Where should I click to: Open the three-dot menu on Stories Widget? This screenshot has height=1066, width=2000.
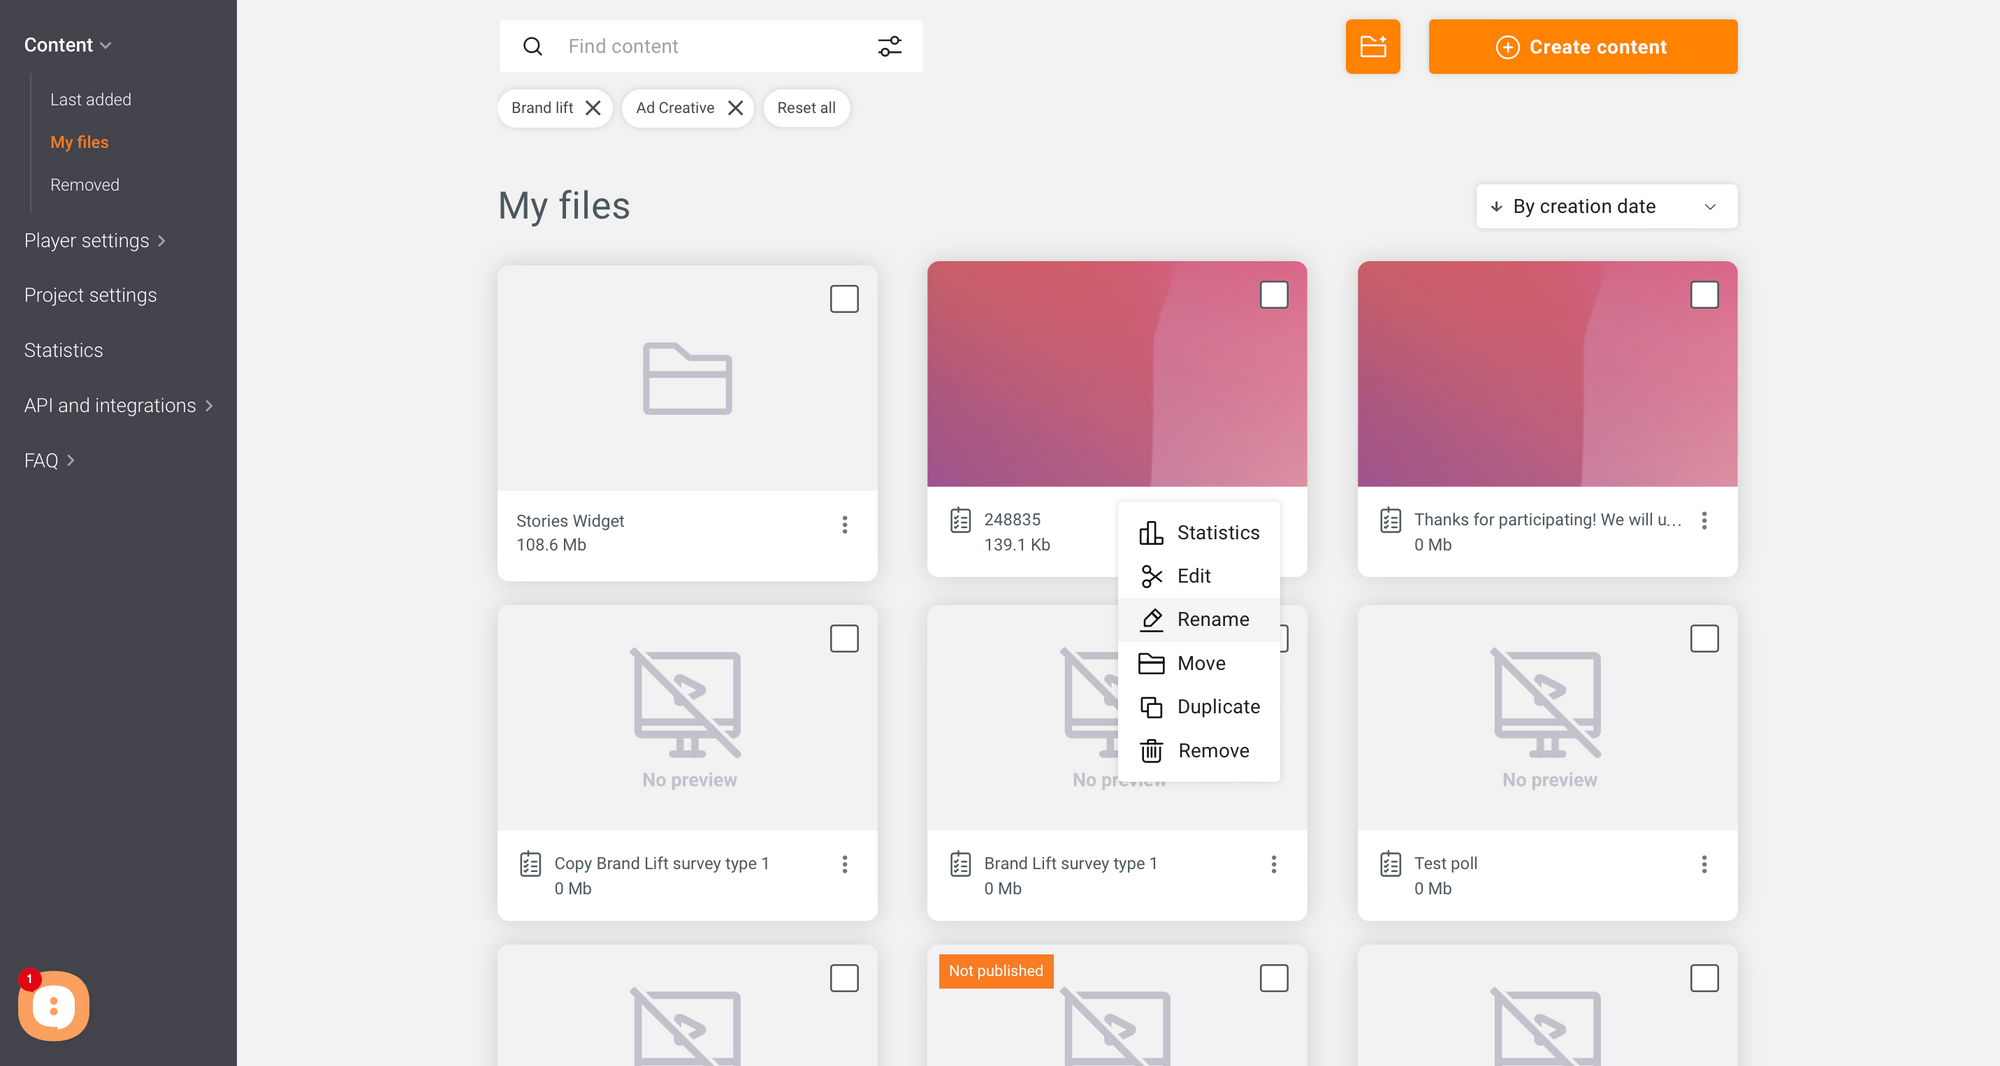[844, 524]
